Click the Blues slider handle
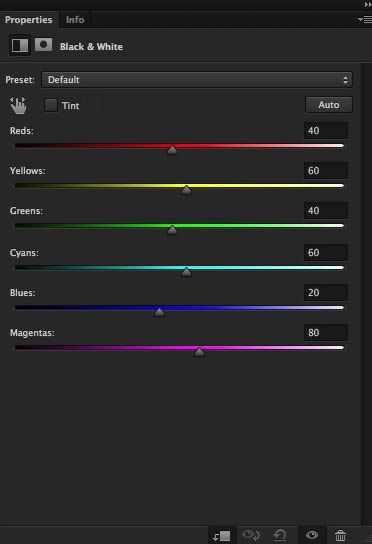Screen dimensions: 372x544 [x=159, y=312]
